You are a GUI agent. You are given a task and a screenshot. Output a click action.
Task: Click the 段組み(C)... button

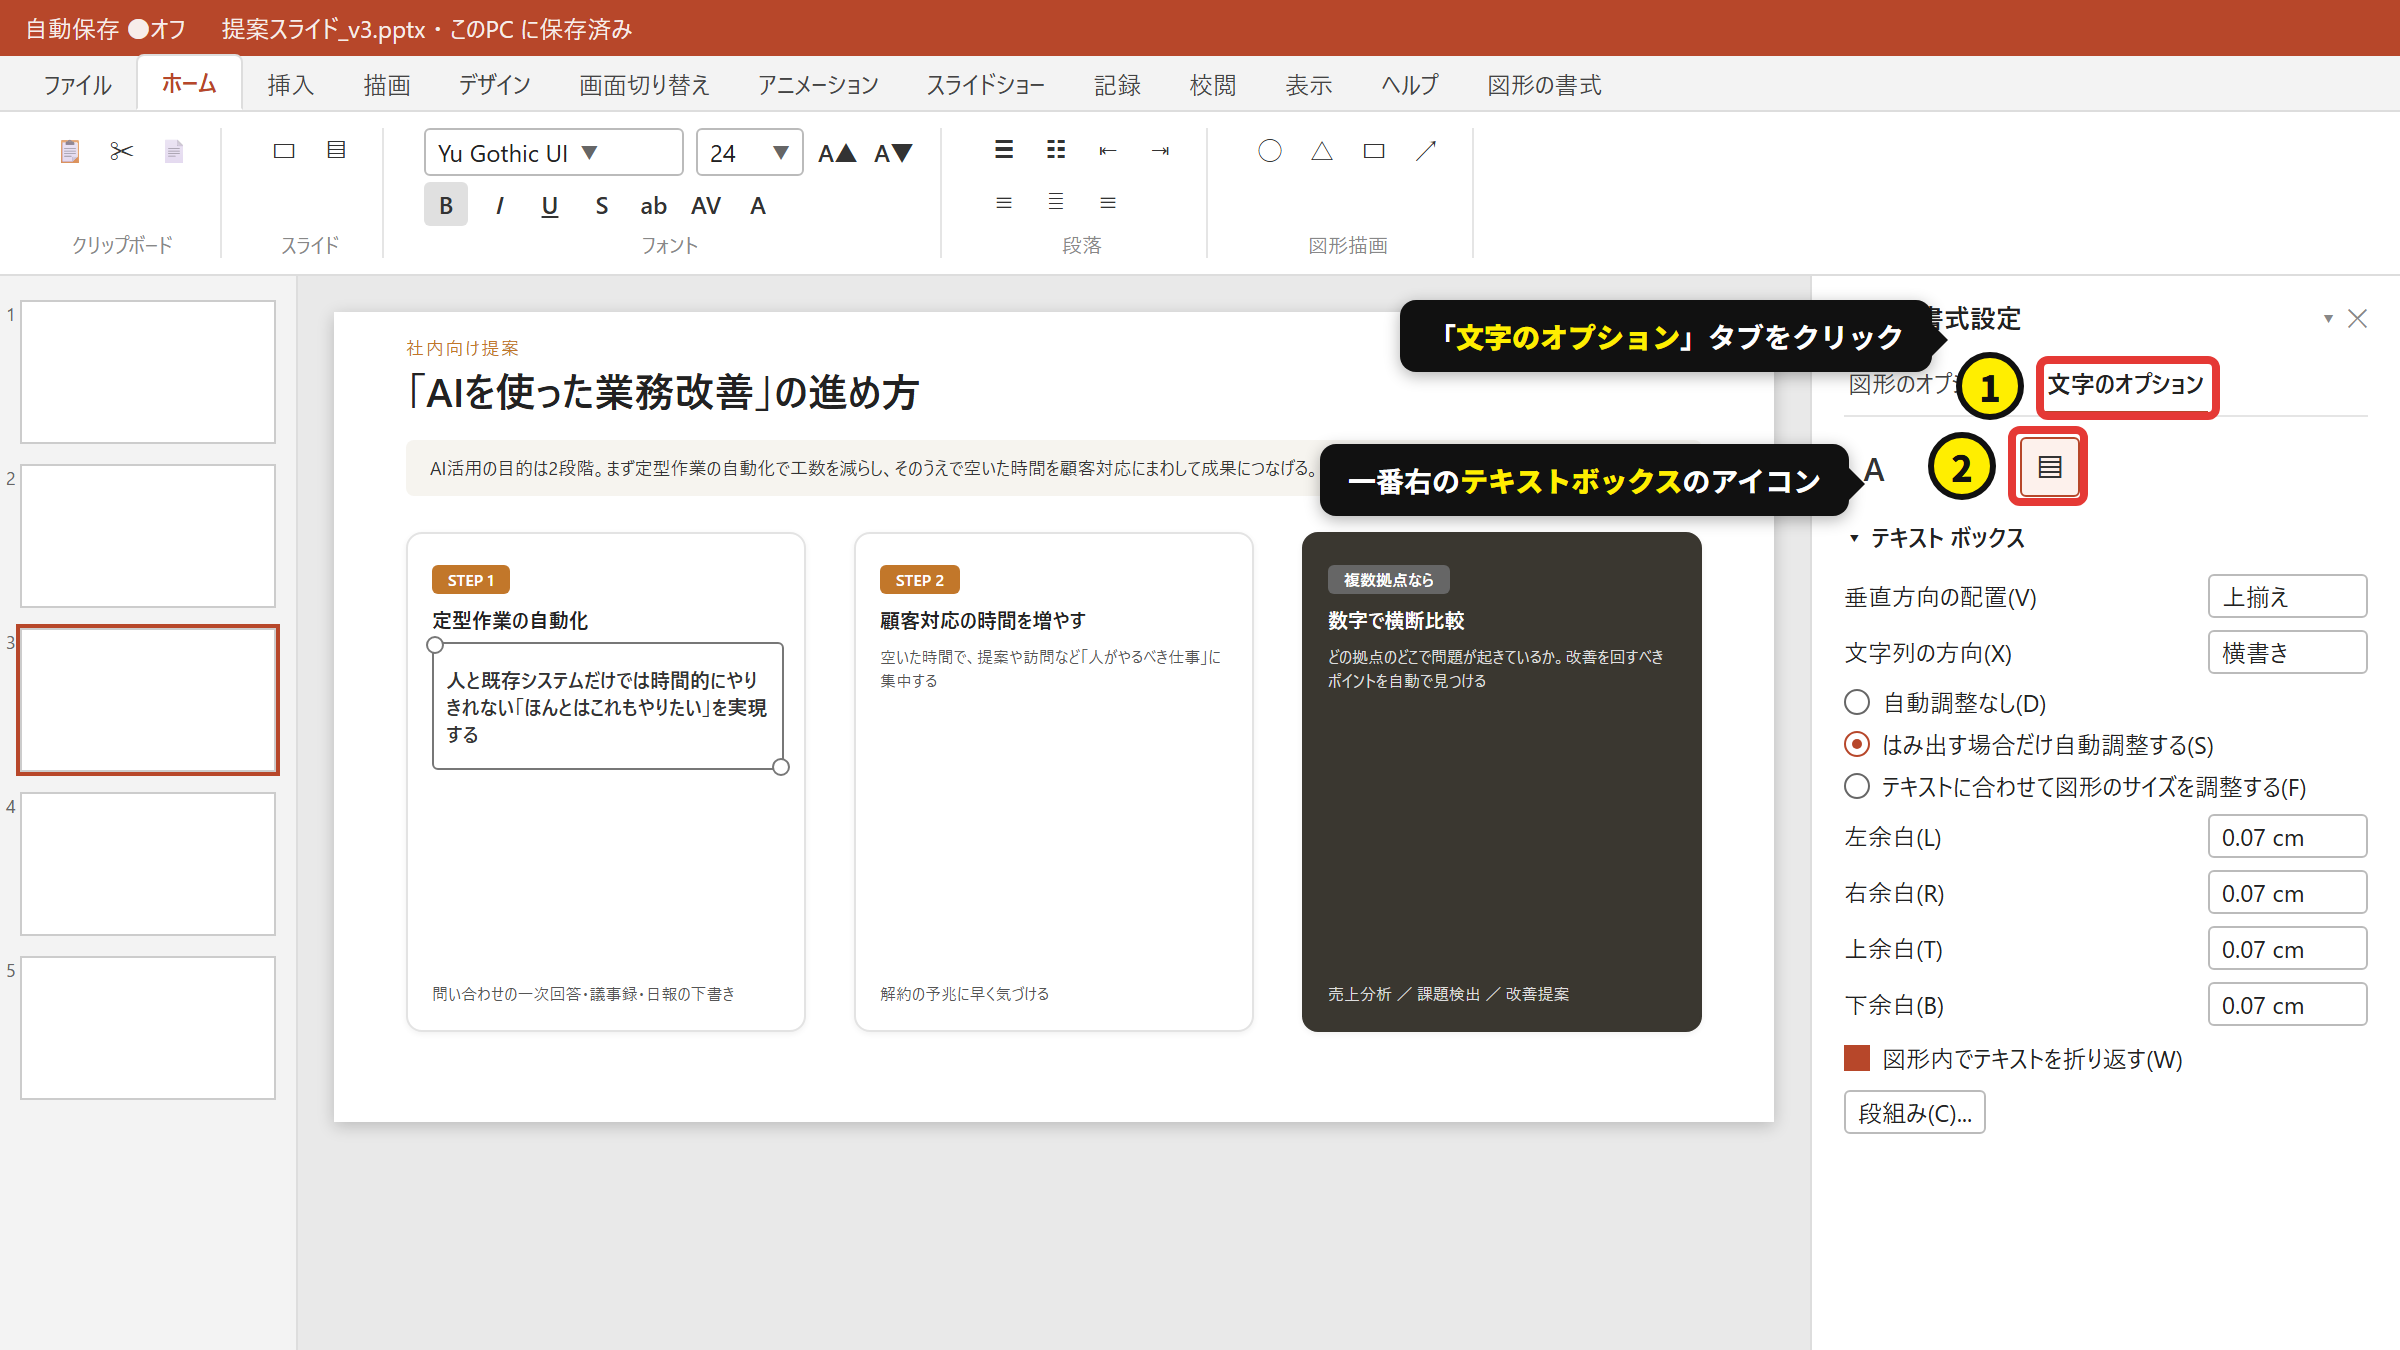coord(1914,1113)
